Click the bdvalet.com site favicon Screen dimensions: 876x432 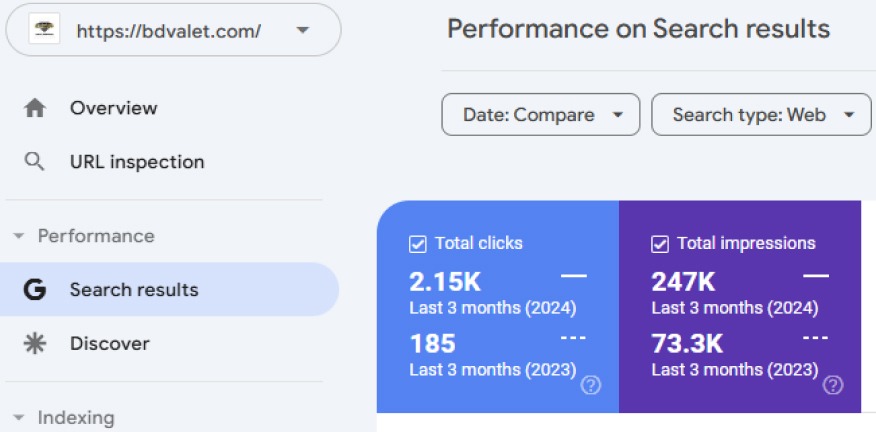pos(45,30)
